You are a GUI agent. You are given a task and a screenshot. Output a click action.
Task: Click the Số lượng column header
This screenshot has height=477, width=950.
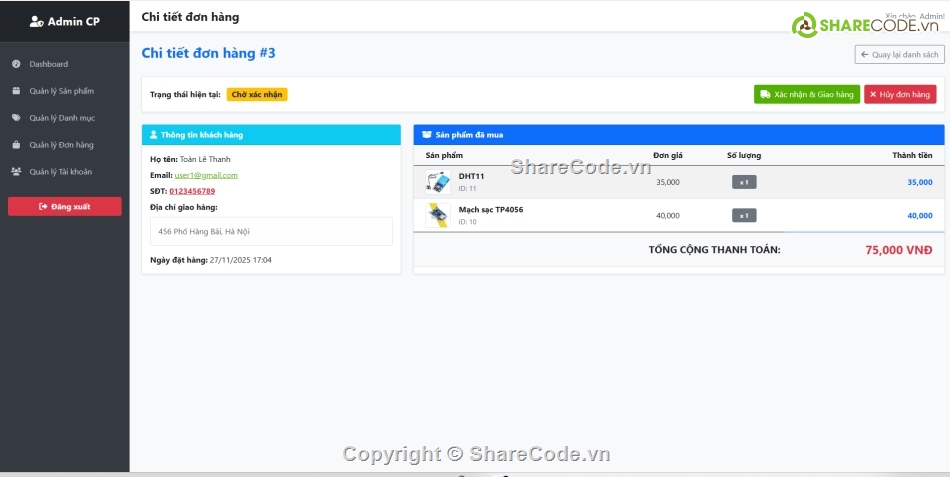(744, 155)
